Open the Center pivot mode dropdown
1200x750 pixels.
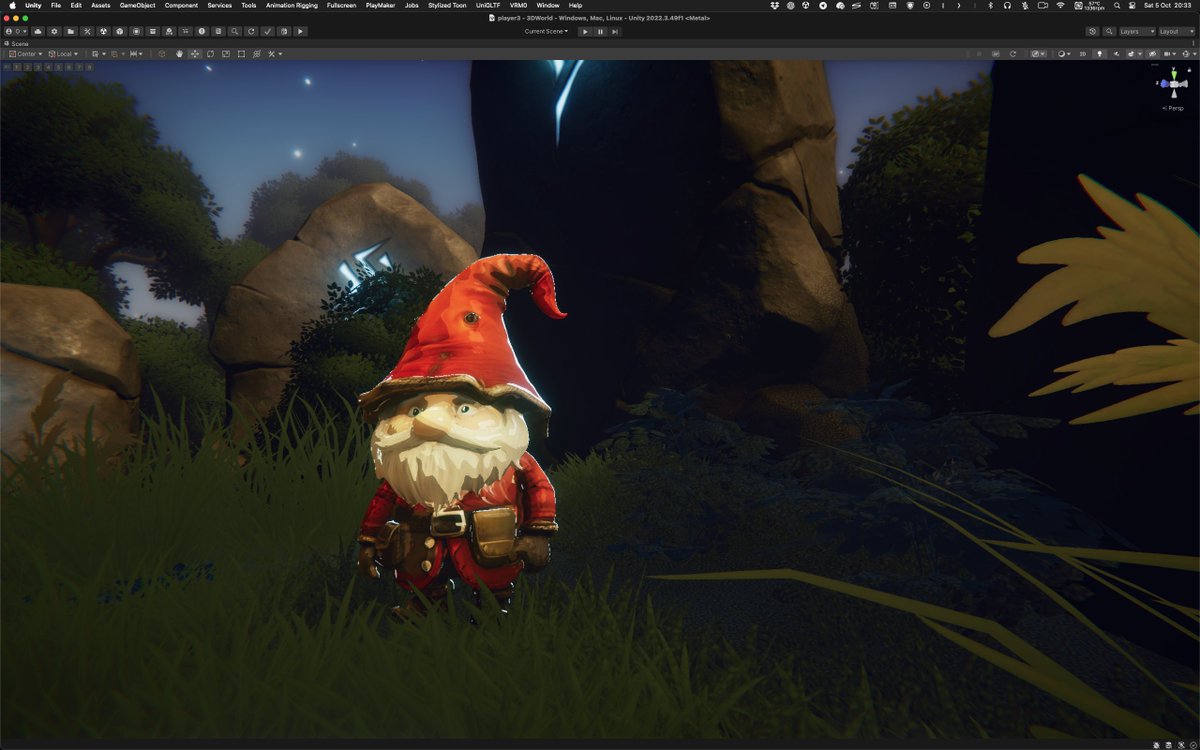point(26,54)
